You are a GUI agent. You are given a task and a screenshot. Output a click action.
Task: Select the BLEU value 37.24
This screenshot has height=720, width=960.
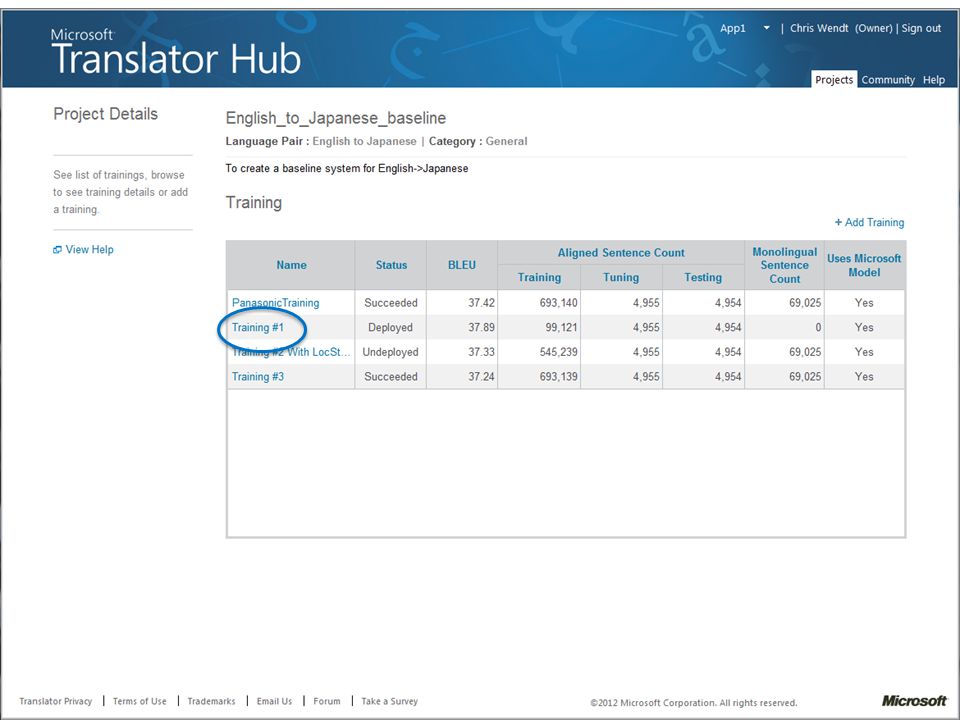pos(481,377)
